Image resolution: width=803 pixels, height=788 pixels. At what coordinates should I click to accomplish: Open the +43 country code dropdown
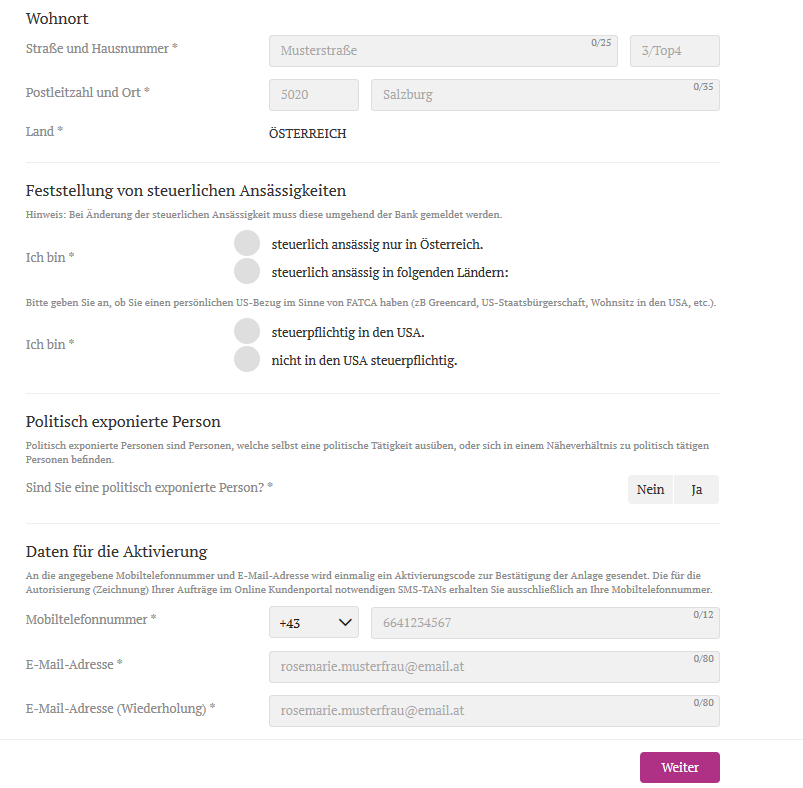coord(314,623)
